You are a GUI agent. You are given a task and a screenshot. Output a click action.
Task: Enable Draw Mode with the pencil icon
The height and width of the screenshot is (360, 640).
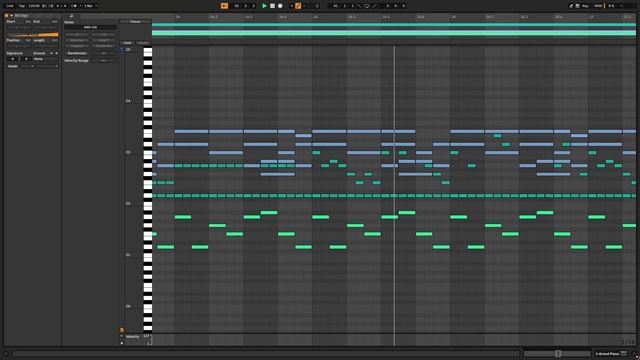571,6
